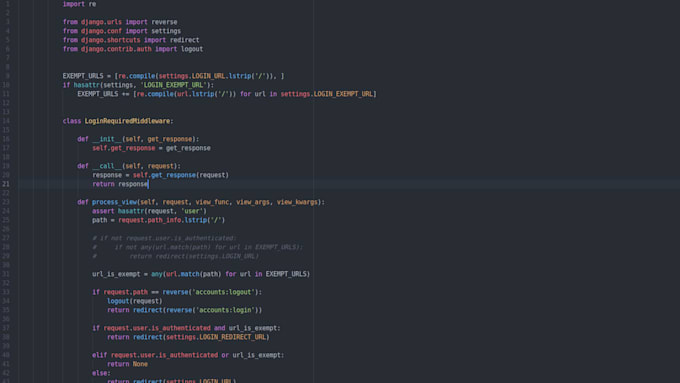Click the 'accounts:login' string literal
This screenshot has height=383, width=680.
[223, 310]
